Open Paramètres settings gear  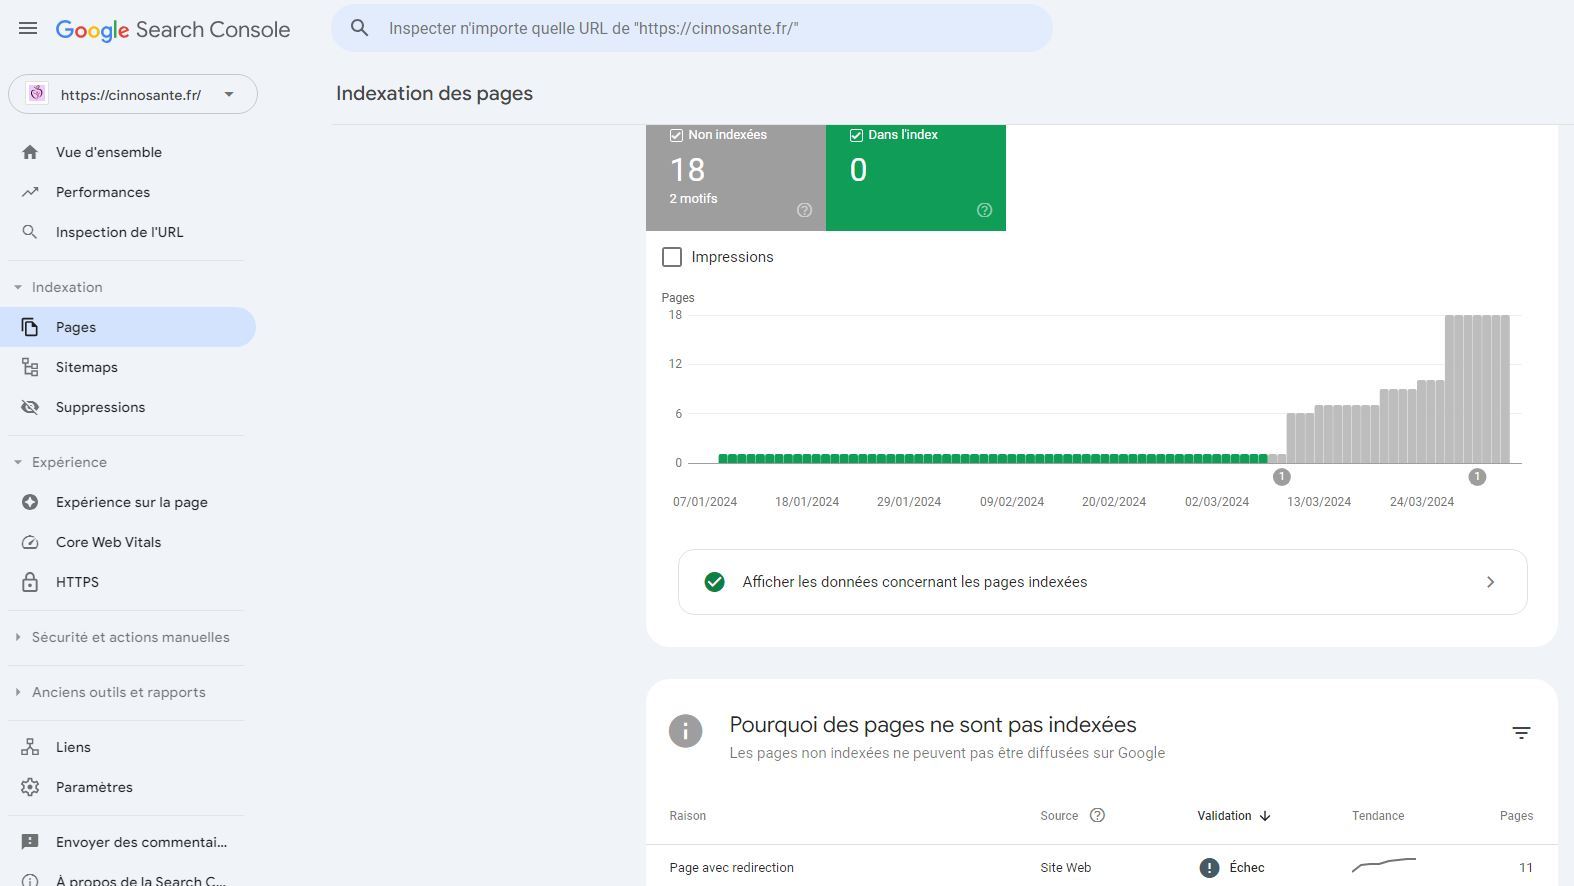tap(94, 787)
